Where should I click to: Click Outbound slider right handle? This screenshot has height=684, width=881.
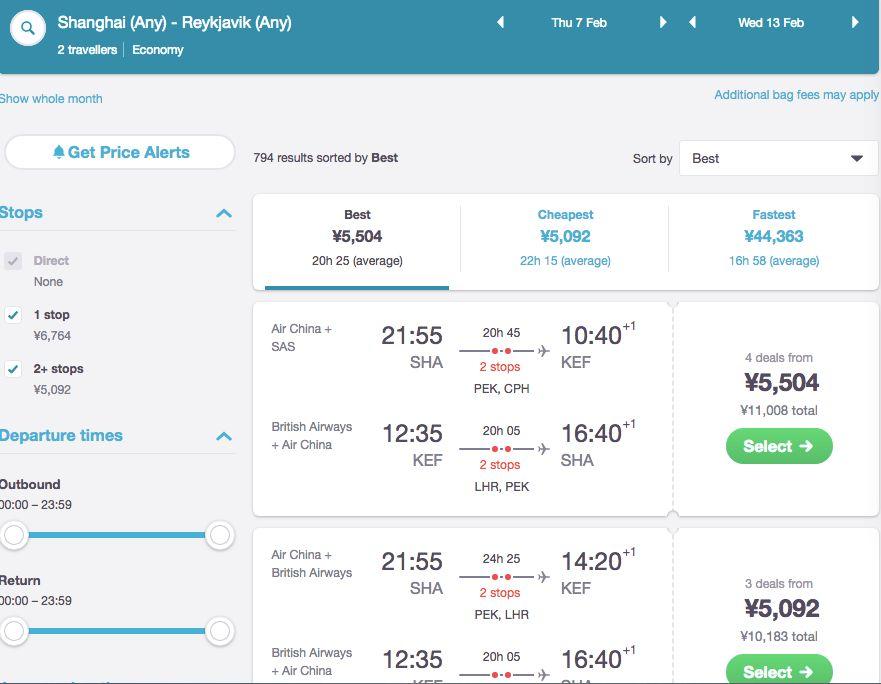pos(219,535)
